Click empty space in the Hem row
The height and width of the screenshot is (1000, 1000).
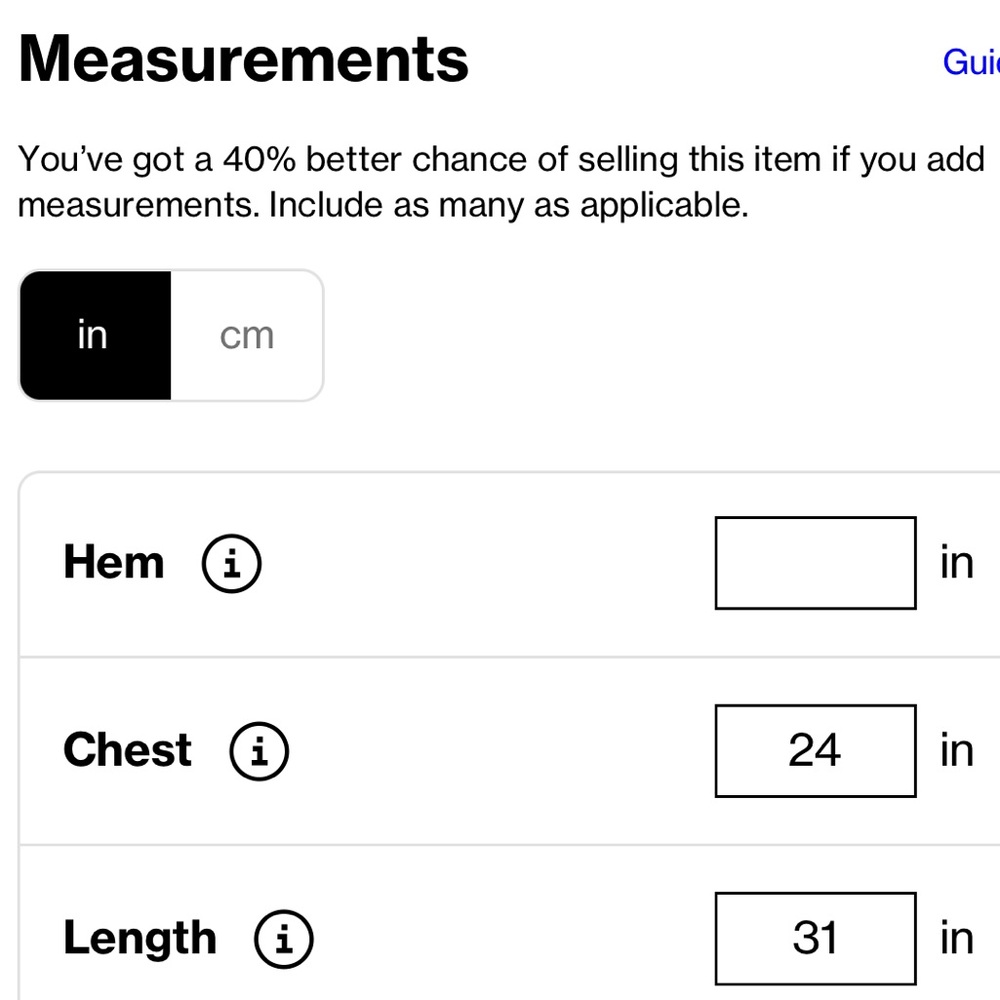click(488, 563)
